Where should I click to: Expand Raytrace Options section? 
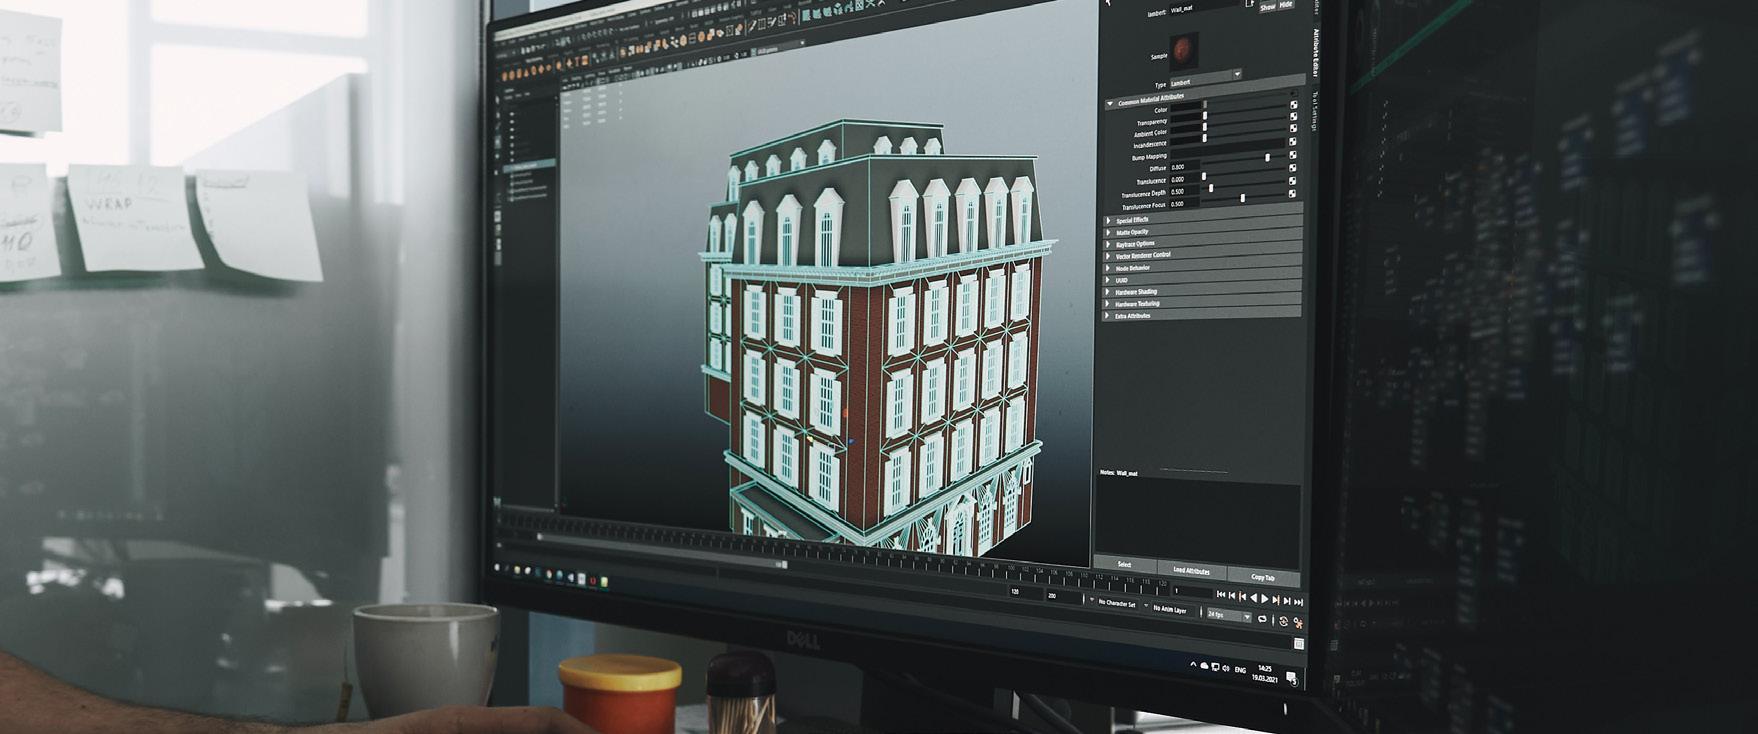pyautogui.click(x=1108, y=243)
